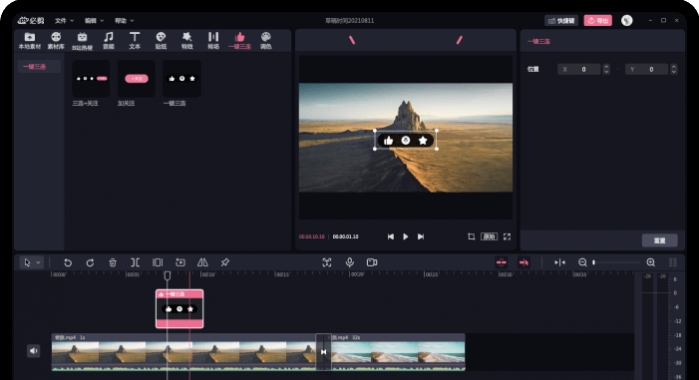Open the 文件 file menu
Screen dimensions: 699x380
coord(64,21)
